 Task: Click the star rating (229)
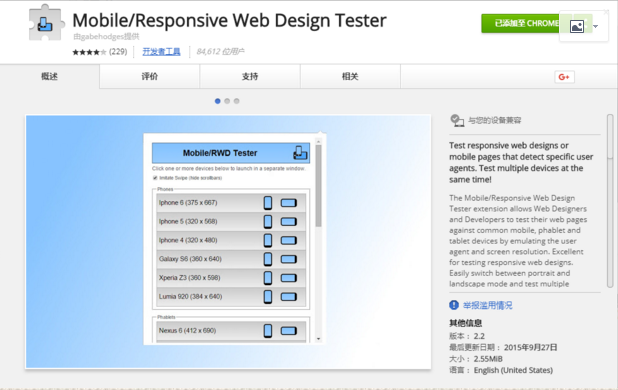pos(99,52)
